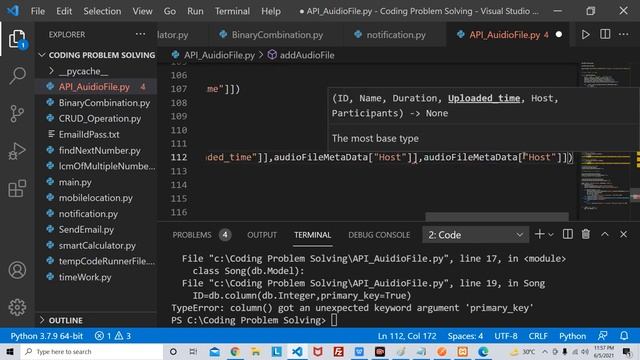640x360 pixels.
Task: Click the Windows search box
Action: [92, 351]
